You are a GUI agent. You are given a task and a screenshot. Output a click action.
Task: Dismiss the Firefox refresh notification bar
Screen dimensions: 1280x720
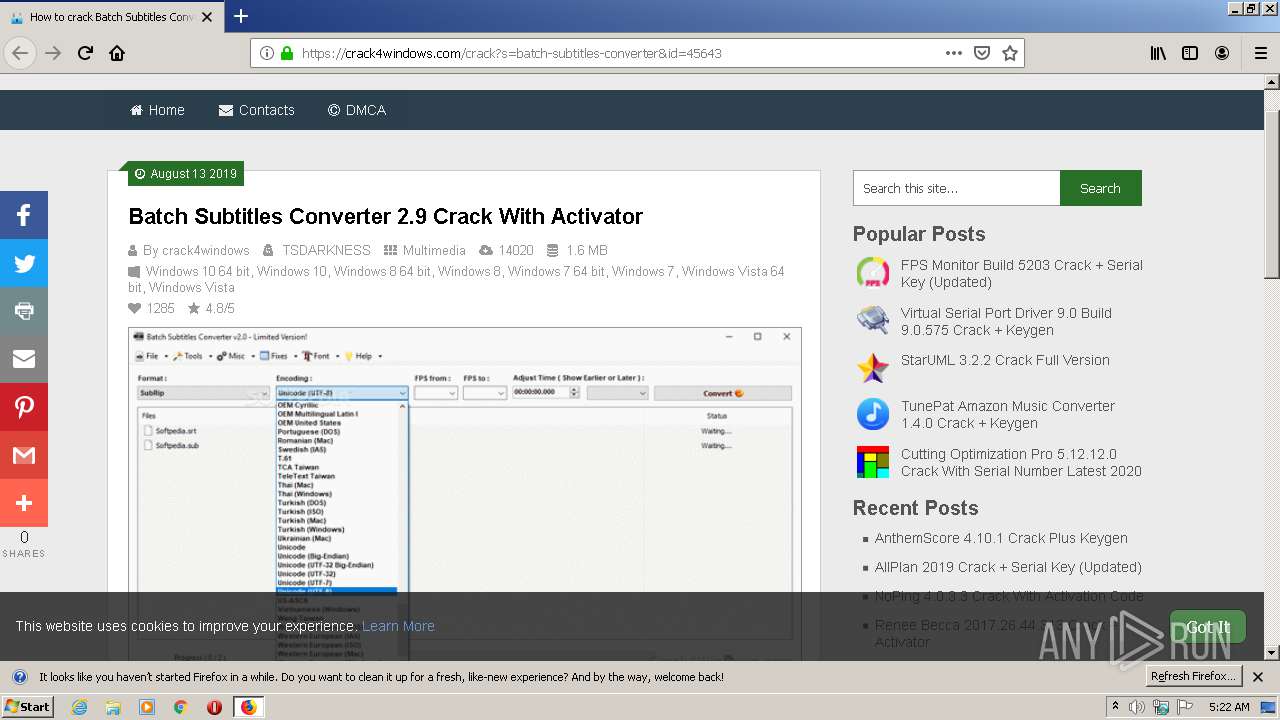tap(1259, 677)
